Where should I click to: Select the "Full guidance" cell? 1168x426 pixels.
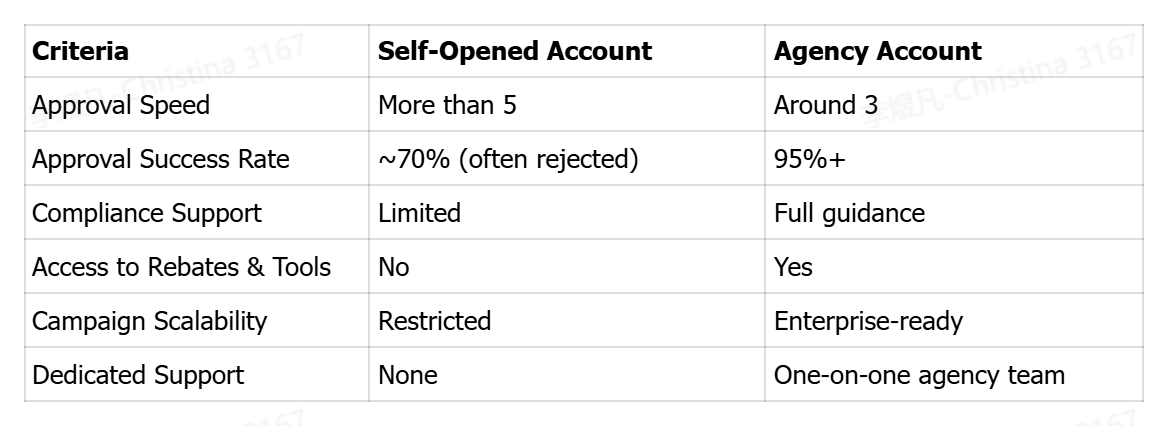click(849, 213)
